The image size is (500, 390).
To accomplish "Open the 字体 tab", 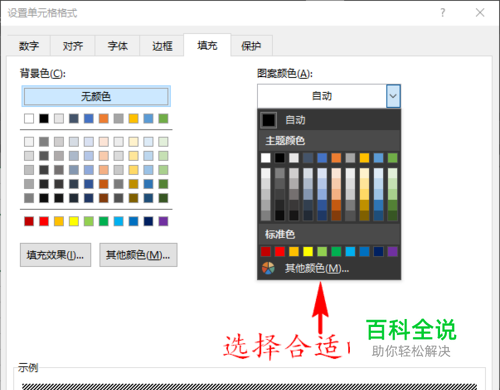I will click(118, 46).
